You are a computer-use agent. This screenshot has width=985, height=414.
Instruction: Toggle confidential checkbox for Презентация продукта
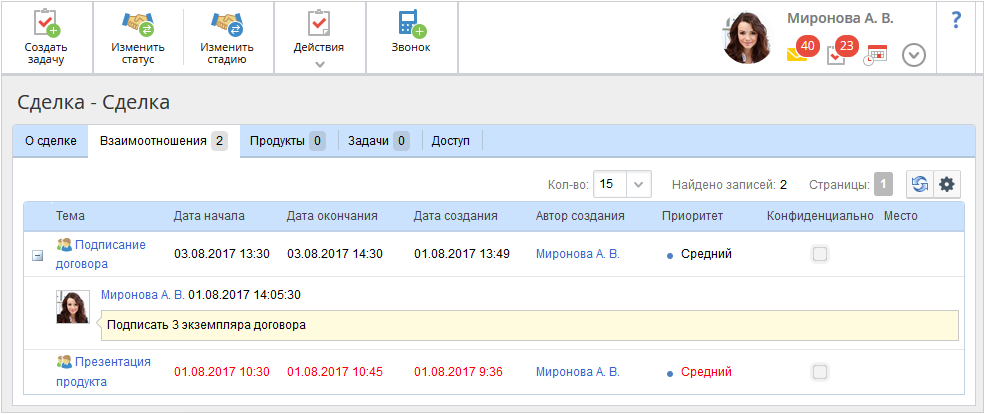click(820, 372)
